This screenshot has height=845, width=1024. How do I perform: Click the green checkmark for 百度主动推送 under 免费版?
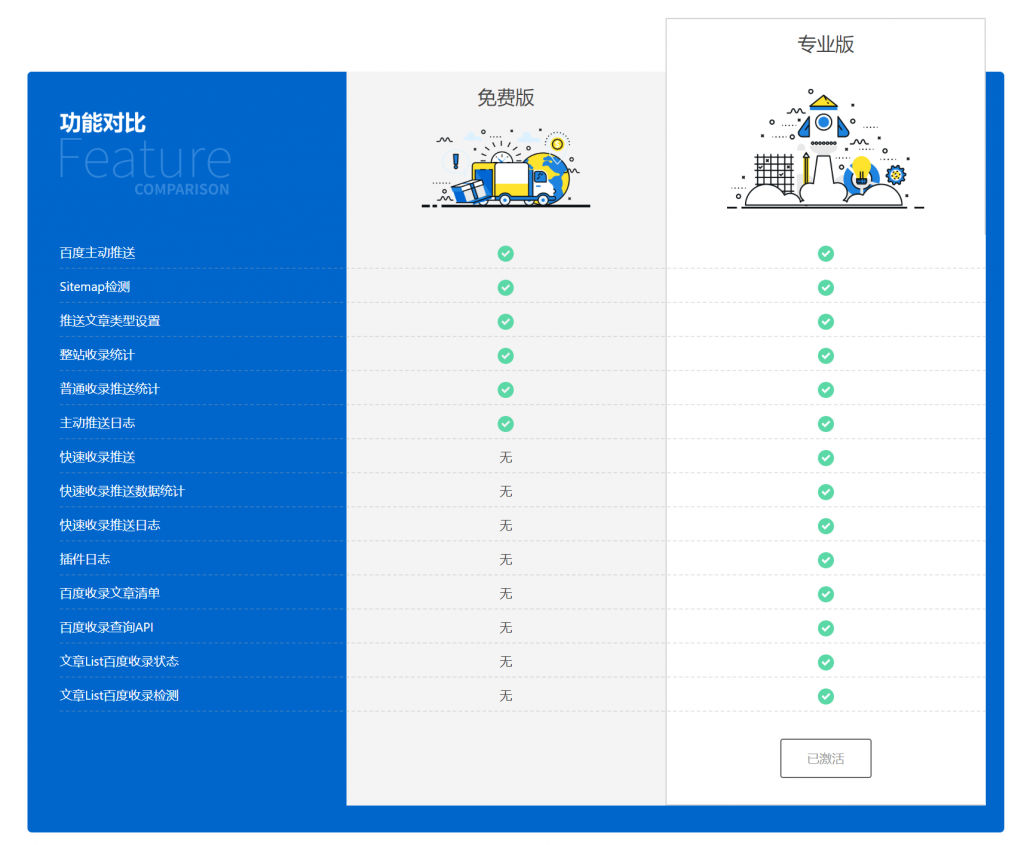505,253
